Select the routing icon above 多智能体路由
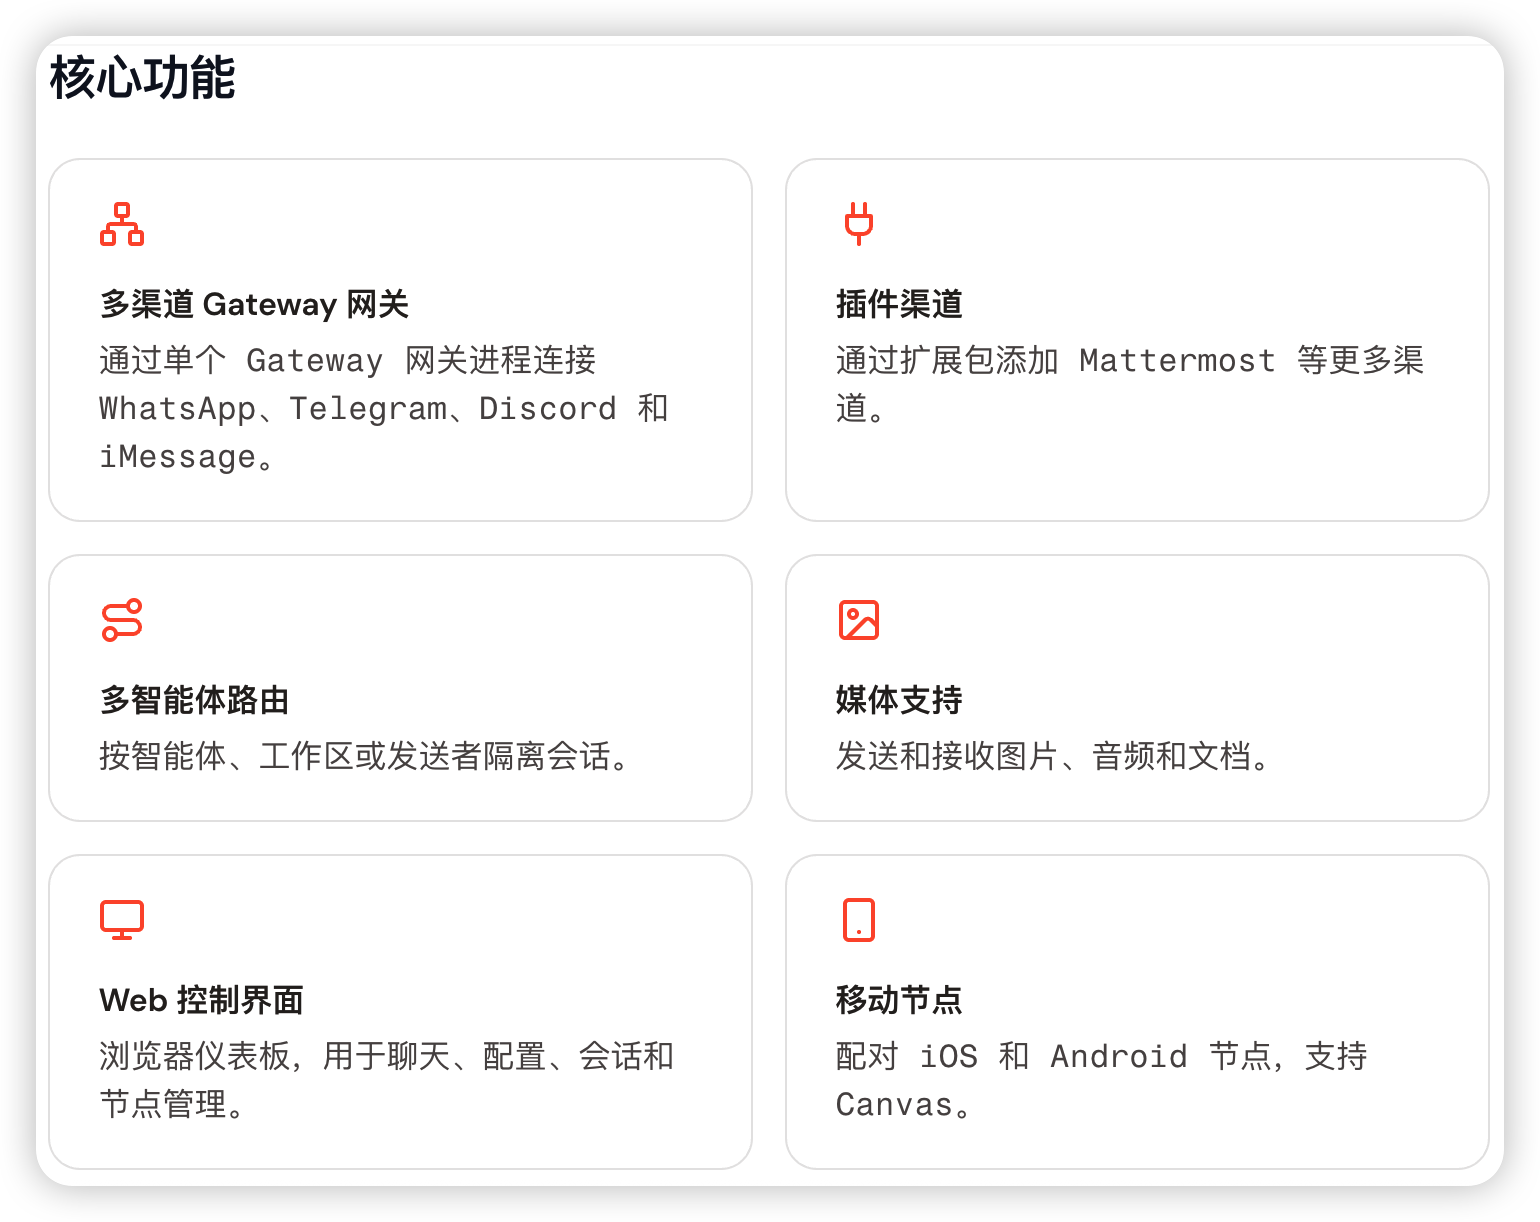The image size is (1540, 1222). [x=122, y=620]
